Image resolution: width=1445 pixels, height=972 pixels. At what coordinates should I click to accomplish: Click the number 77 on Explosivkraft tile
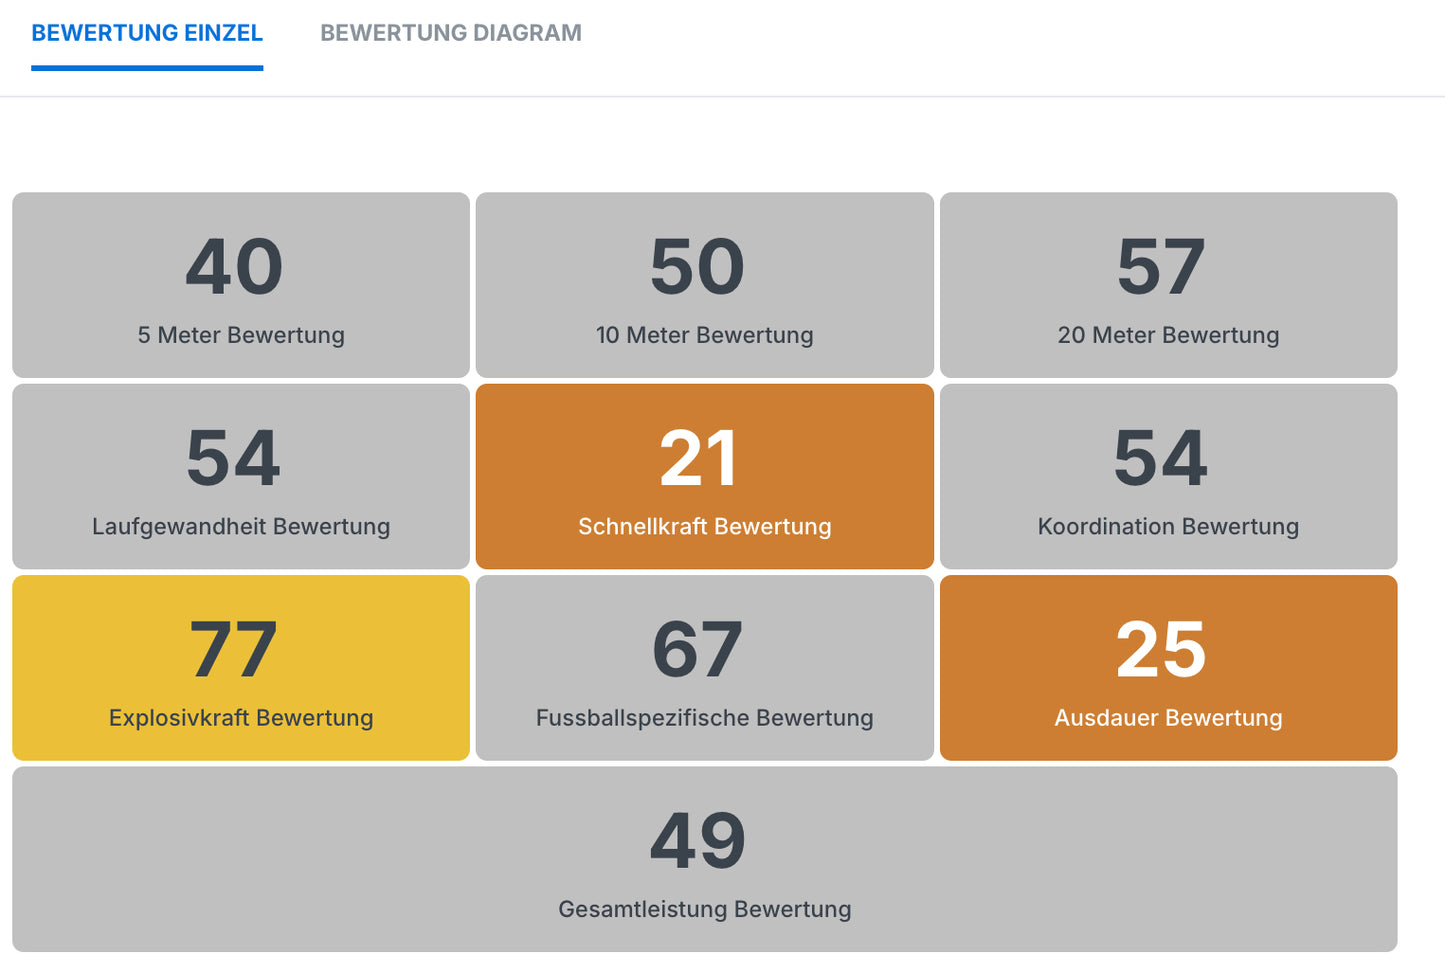(234, 648)
